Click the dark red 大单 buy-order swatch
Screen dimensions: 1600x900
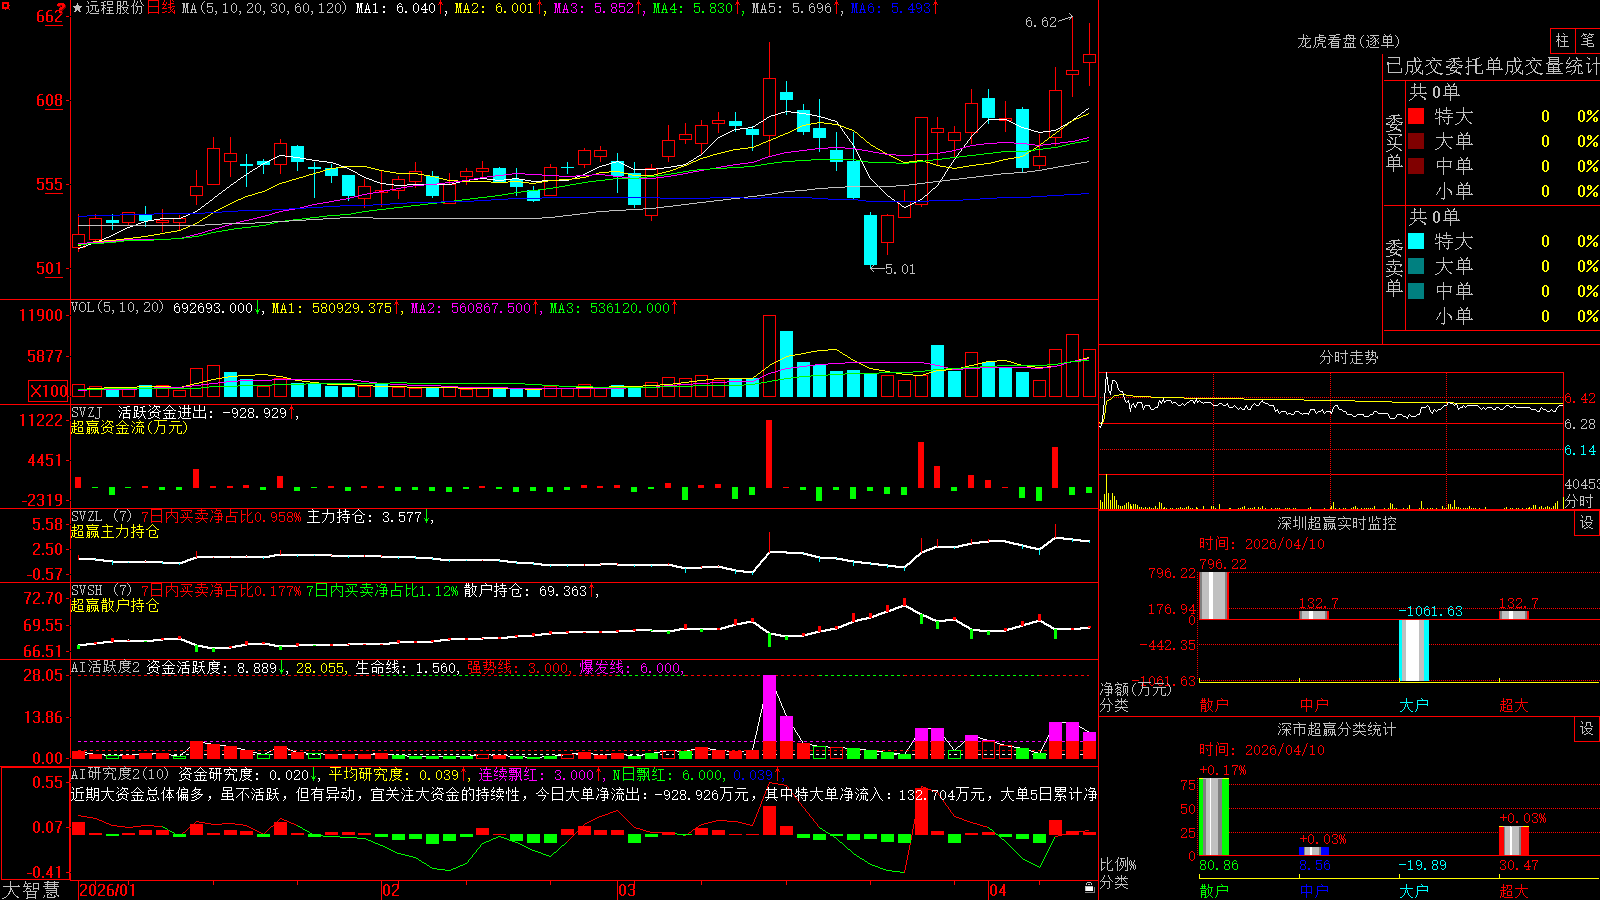pos(1416,141)
